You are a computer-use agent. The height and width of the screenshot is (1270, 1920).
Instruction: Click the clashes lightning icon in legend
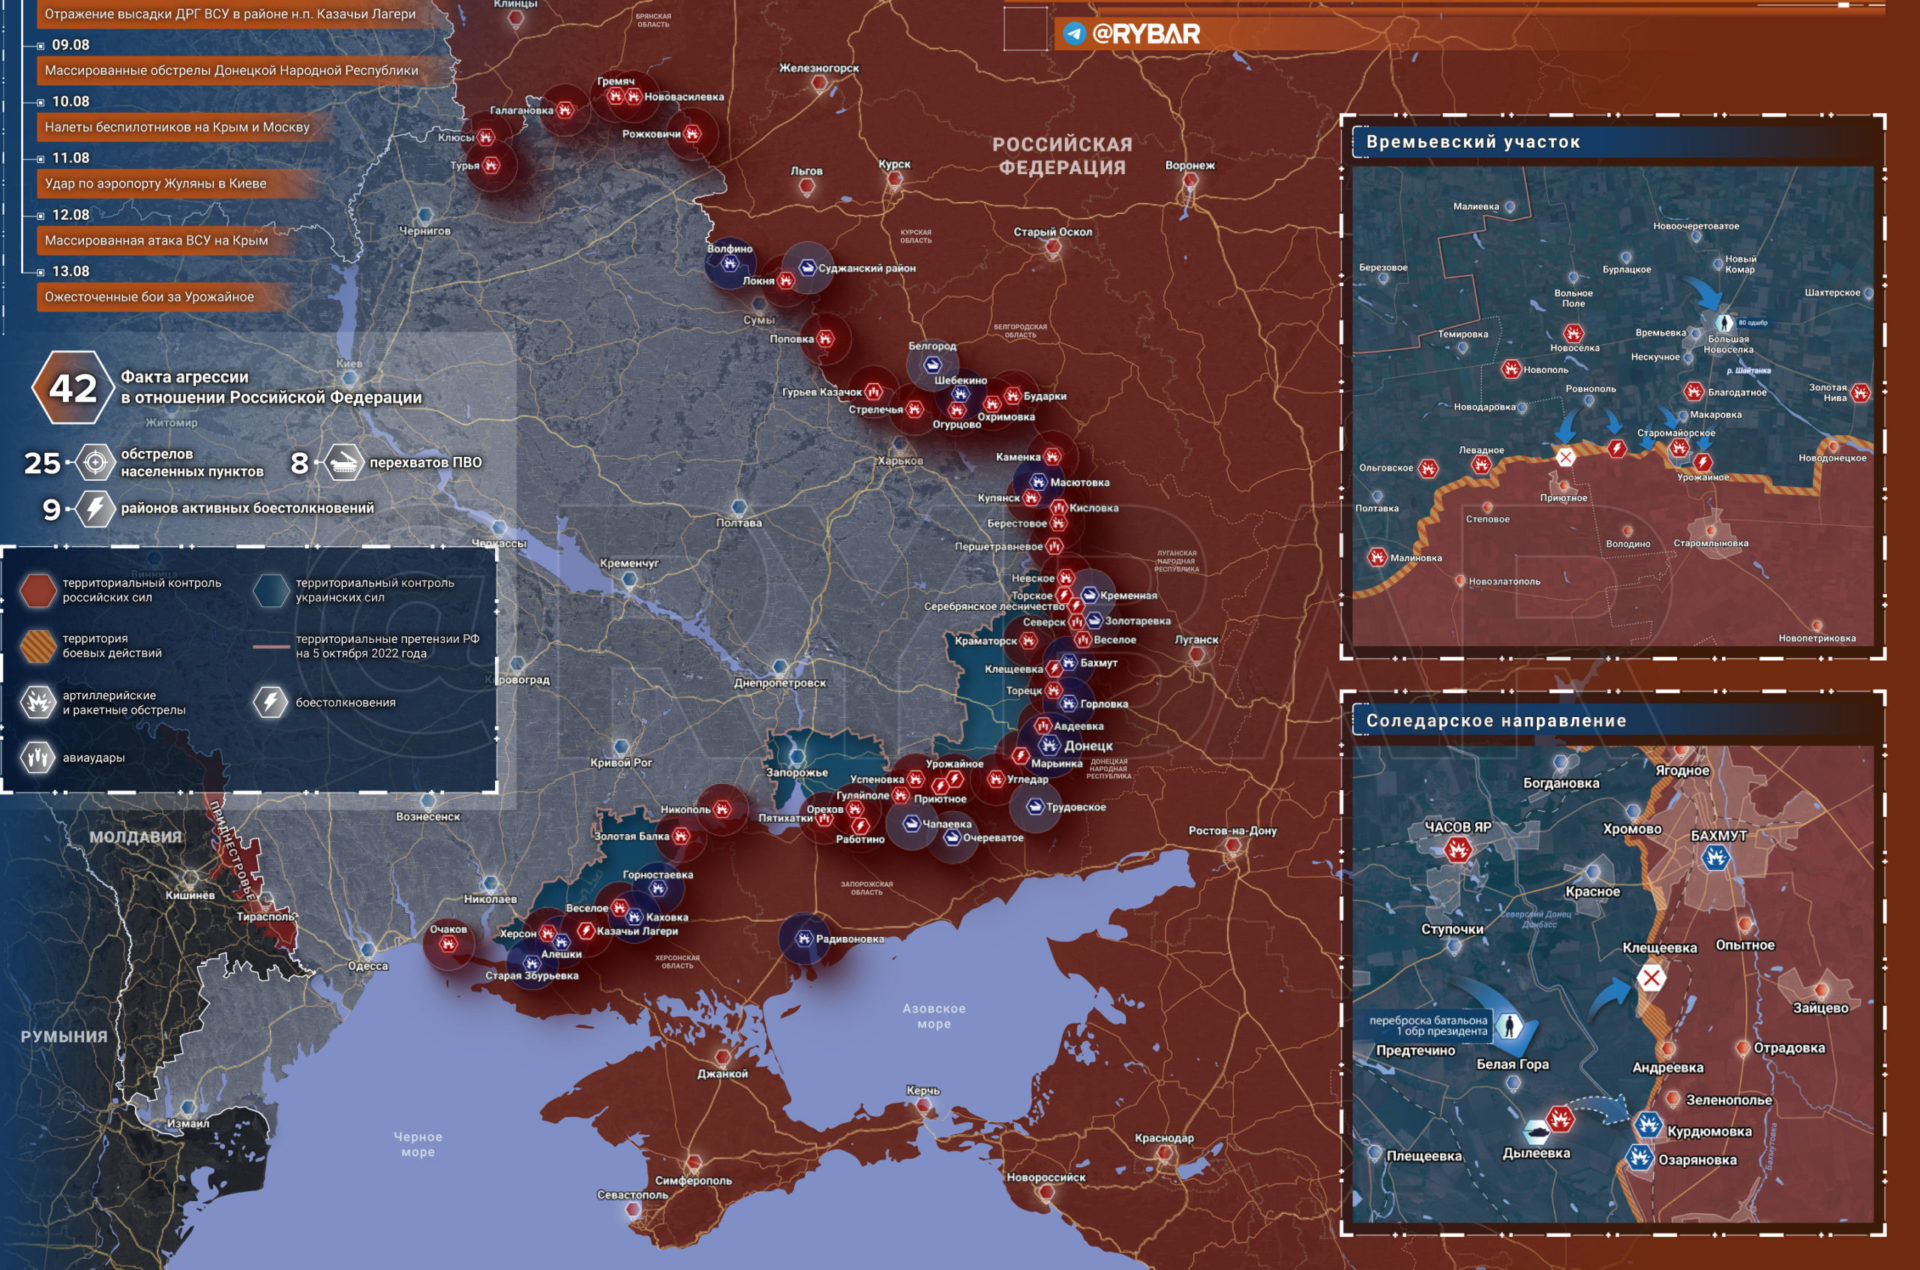[x=270, y=702]
